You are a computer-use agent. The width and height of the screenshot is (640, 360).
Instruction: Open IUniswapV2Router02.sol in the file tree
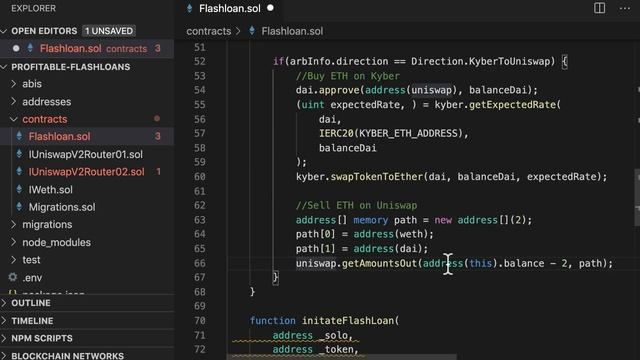tap(86, 172)
